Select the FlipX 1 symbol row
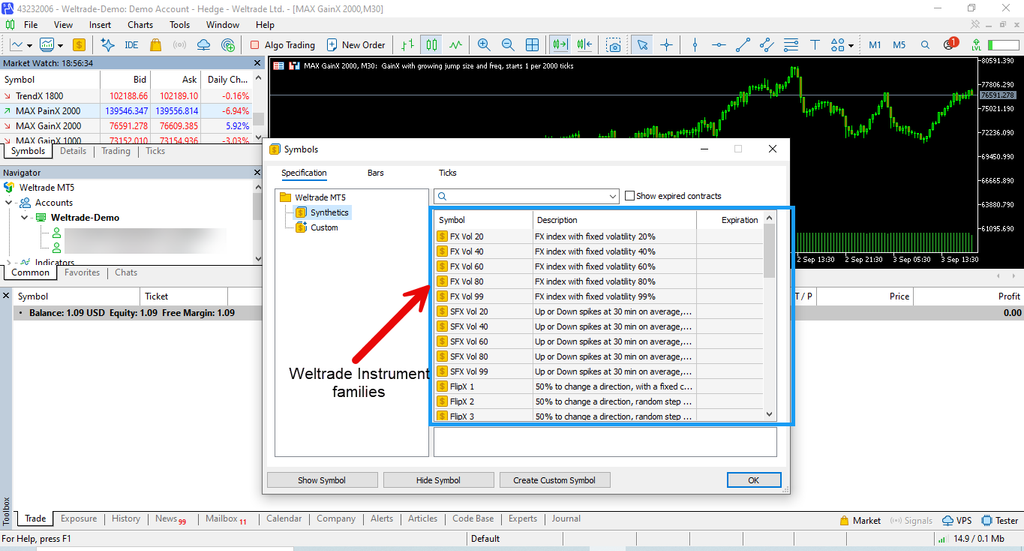1024x551 pixels. click(599, 386)
